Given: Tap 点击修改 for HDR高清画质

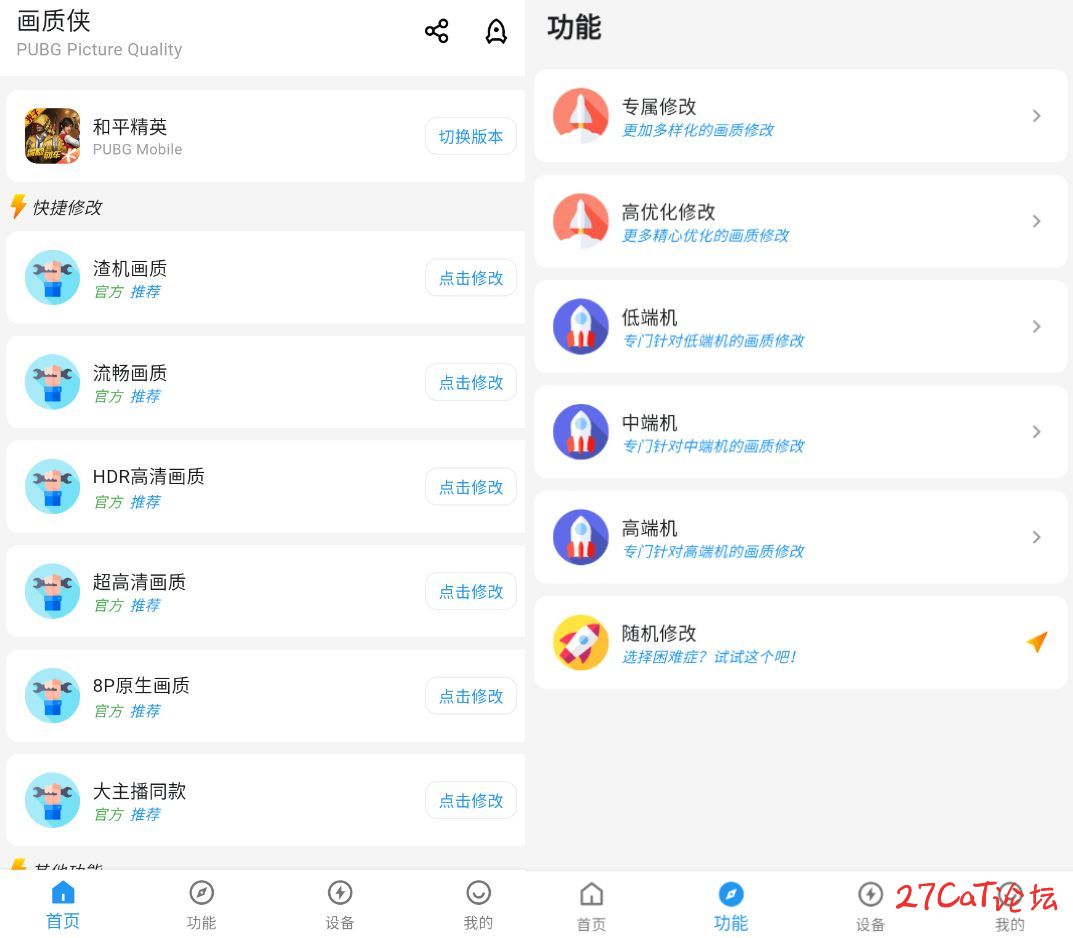Looking at the screenshot, I should click(x=471, y=487).
